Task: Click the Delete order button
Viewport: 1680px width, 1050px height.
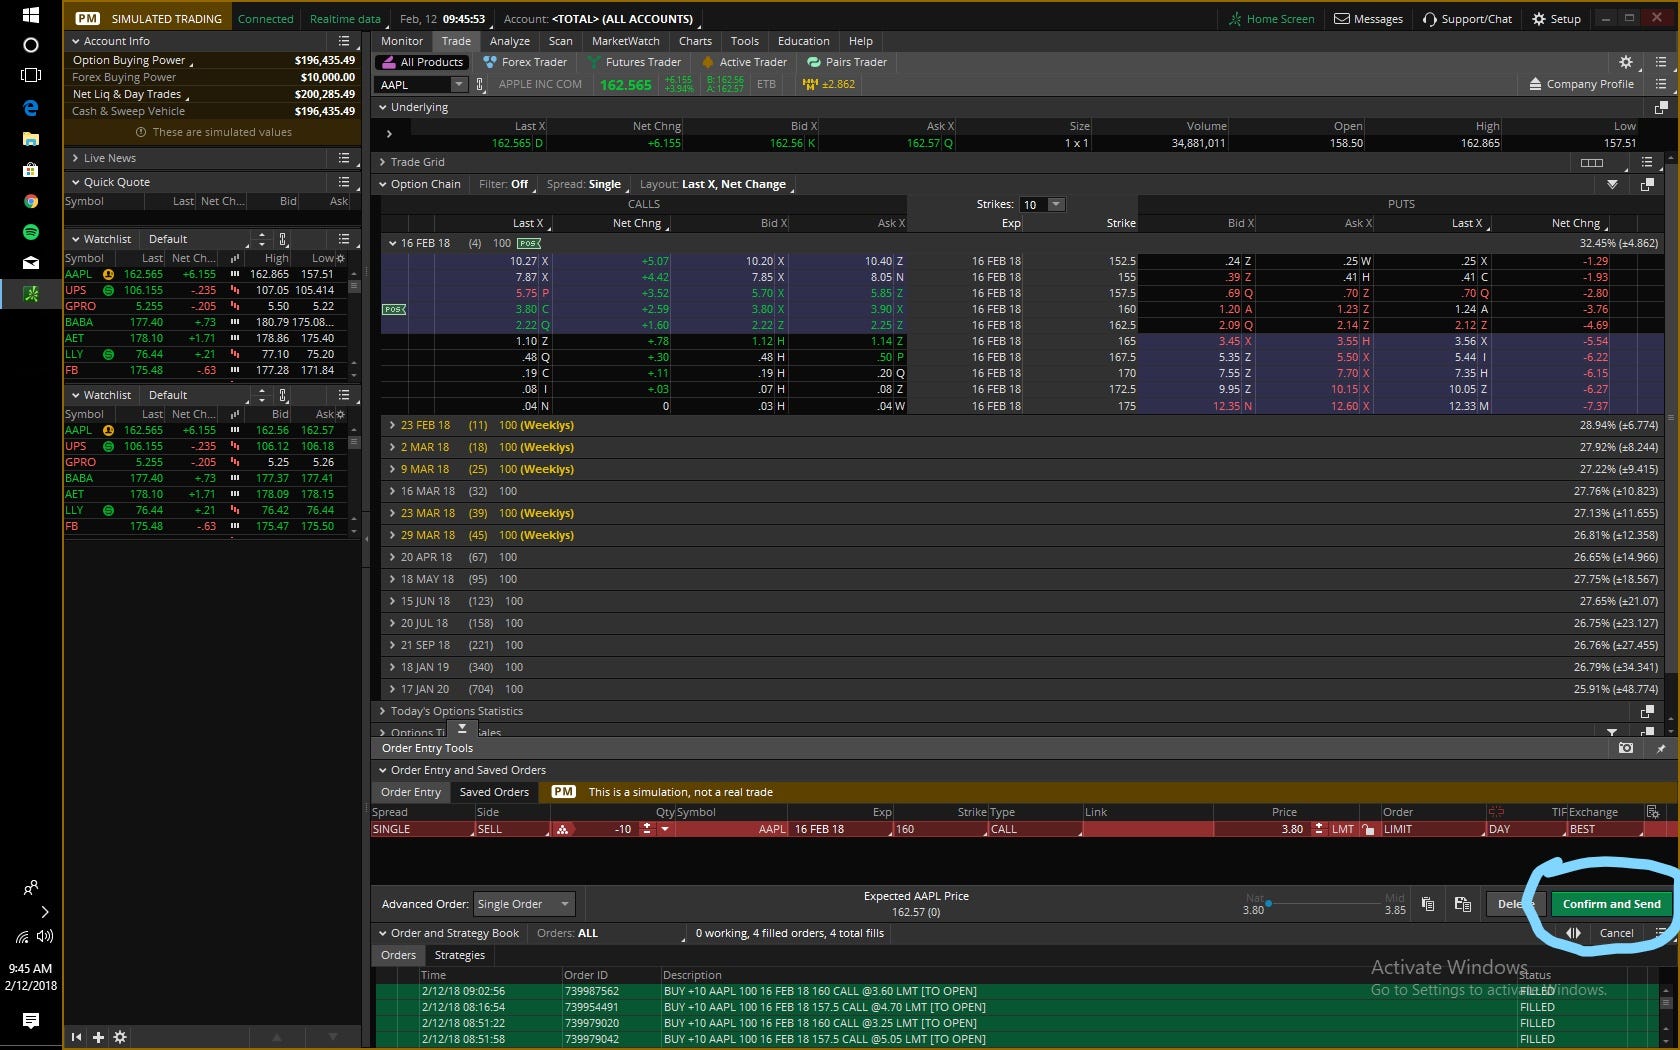Action: (x=1515, y=904)
